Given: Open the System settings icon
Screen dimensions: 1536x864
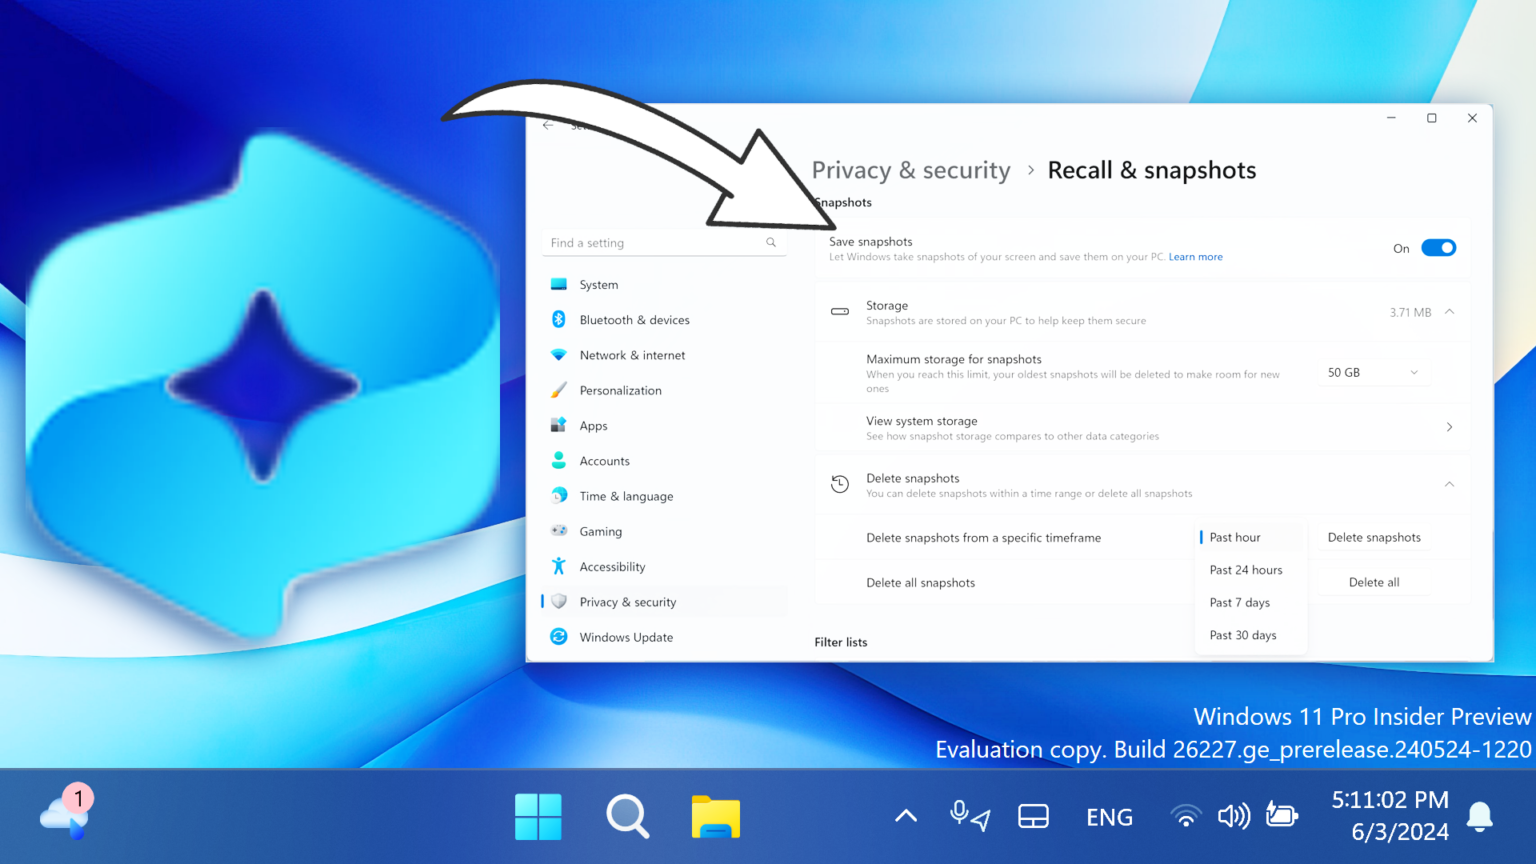Looking at the screenshot, I should 559,284.
